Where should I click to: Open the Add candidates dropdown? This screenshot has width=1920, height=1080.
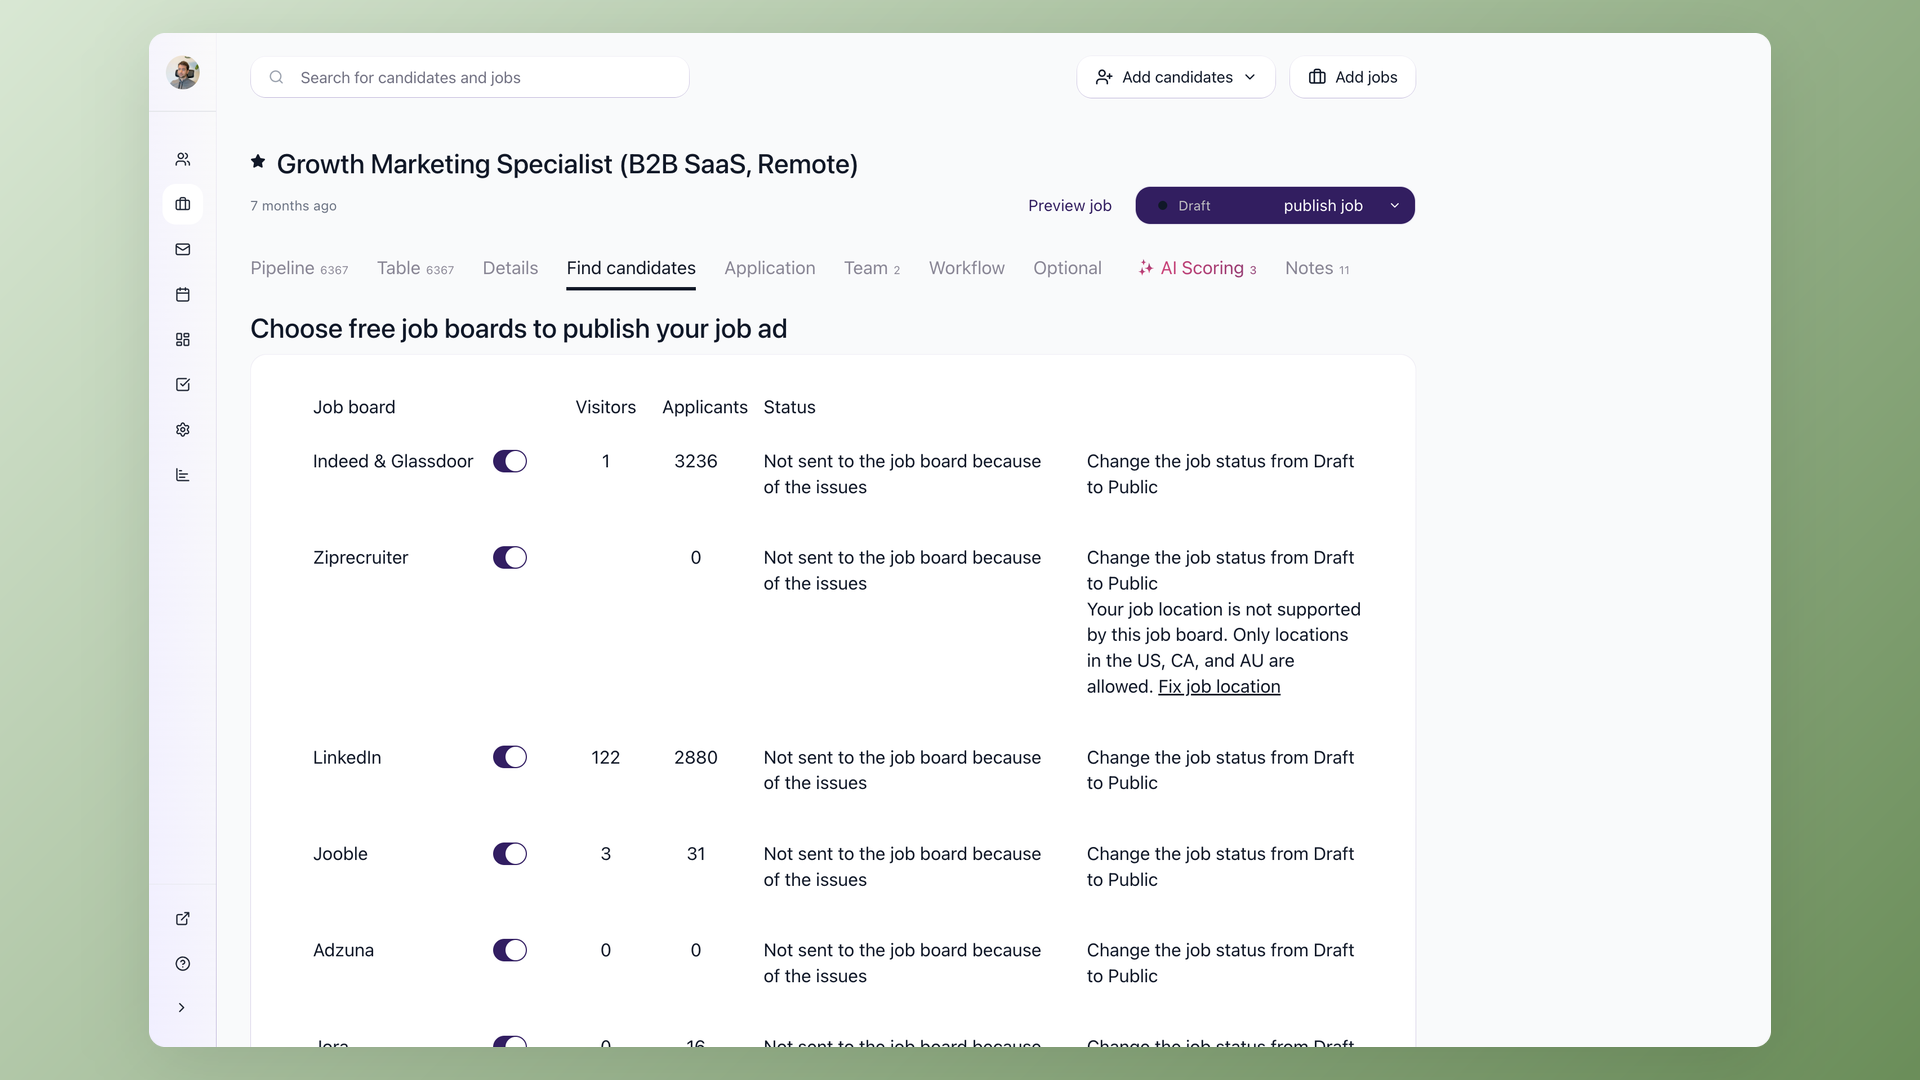coord(1175,77)
